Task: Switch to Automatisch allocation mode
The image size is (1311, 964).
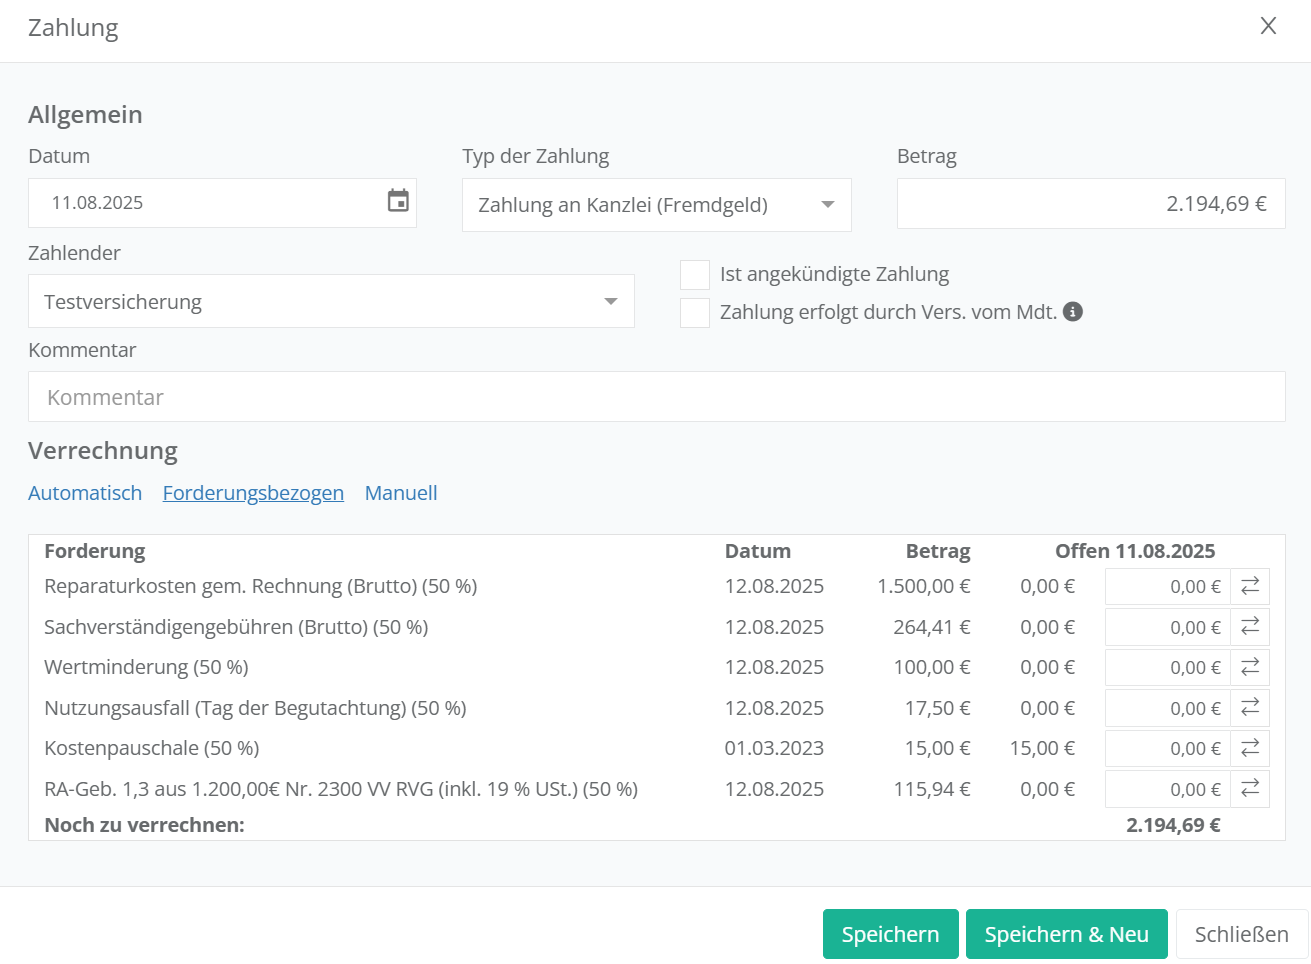Action: (85, 493)
